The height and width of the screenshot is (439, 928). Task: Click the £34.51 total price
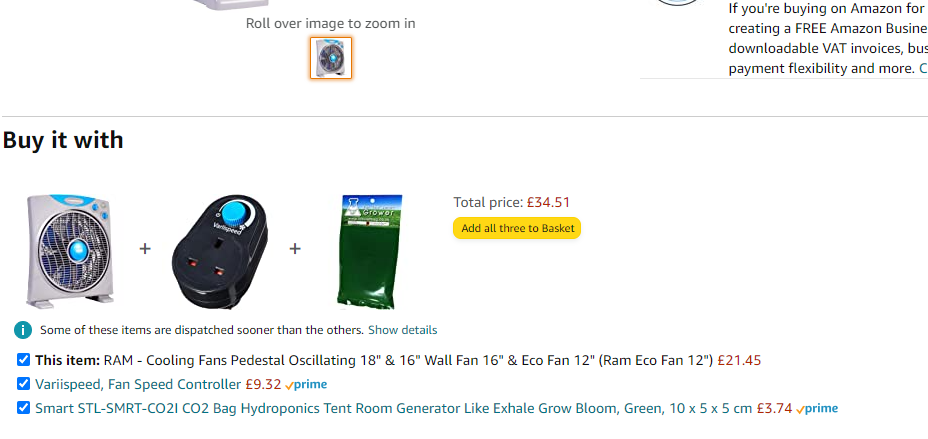click(548, 203)
